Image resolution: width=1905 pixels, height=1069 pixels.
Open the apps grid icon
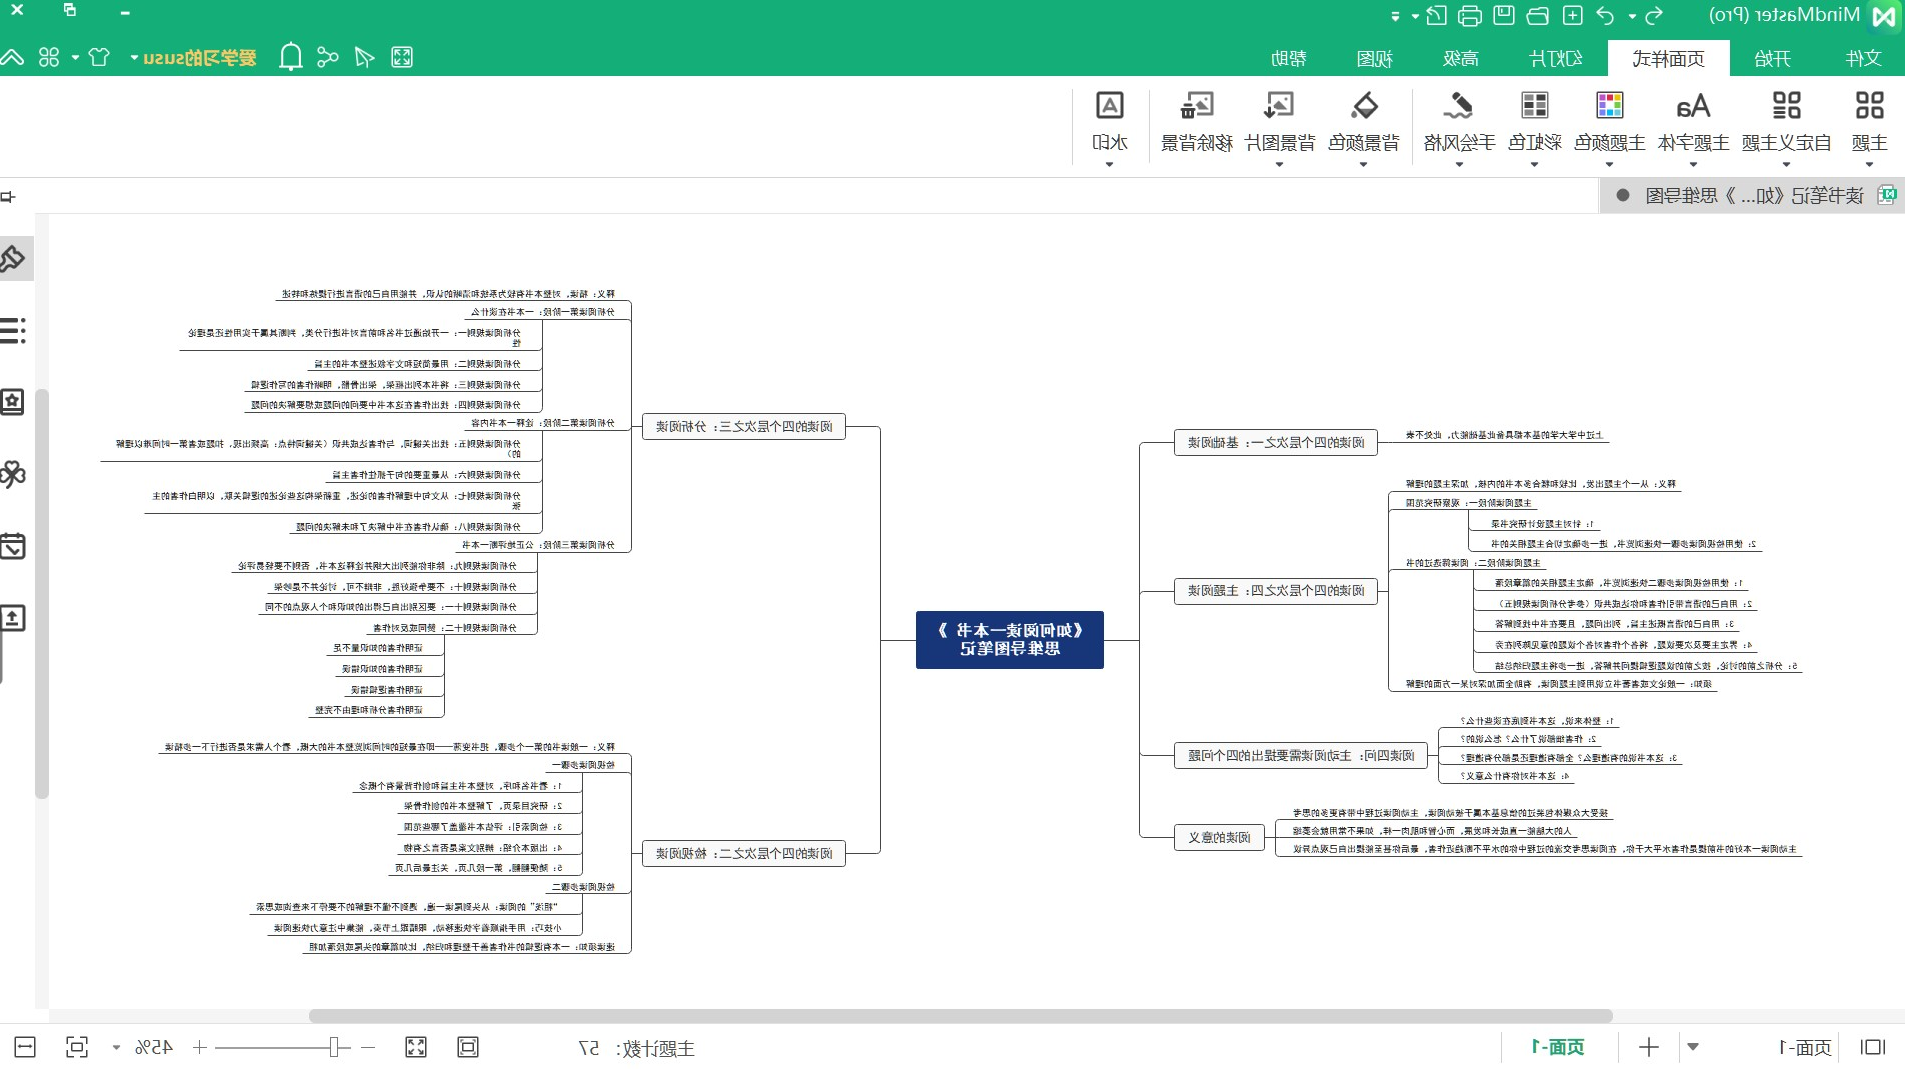point(49,57)
